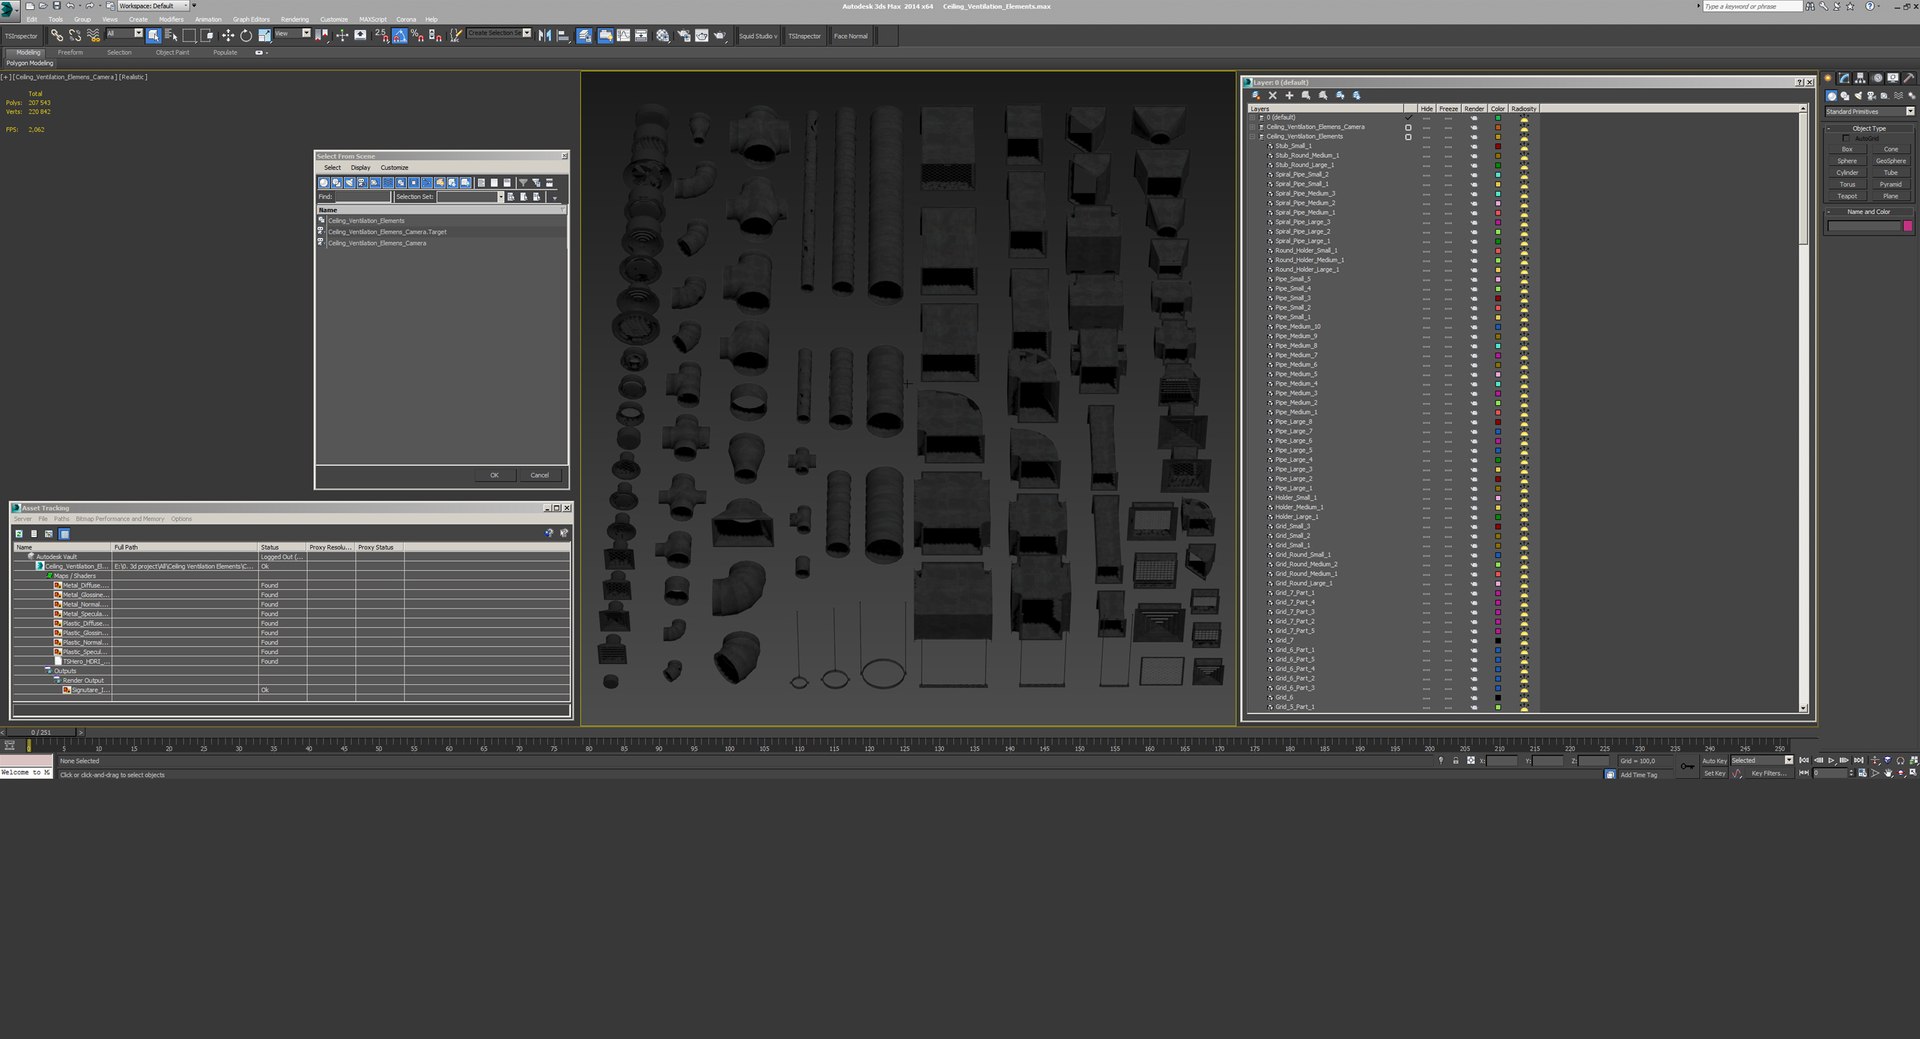Screen dimensions: 1920x1039
Task: Open the Utilities hammer panel tab
Action: (x=1909, y=78)
